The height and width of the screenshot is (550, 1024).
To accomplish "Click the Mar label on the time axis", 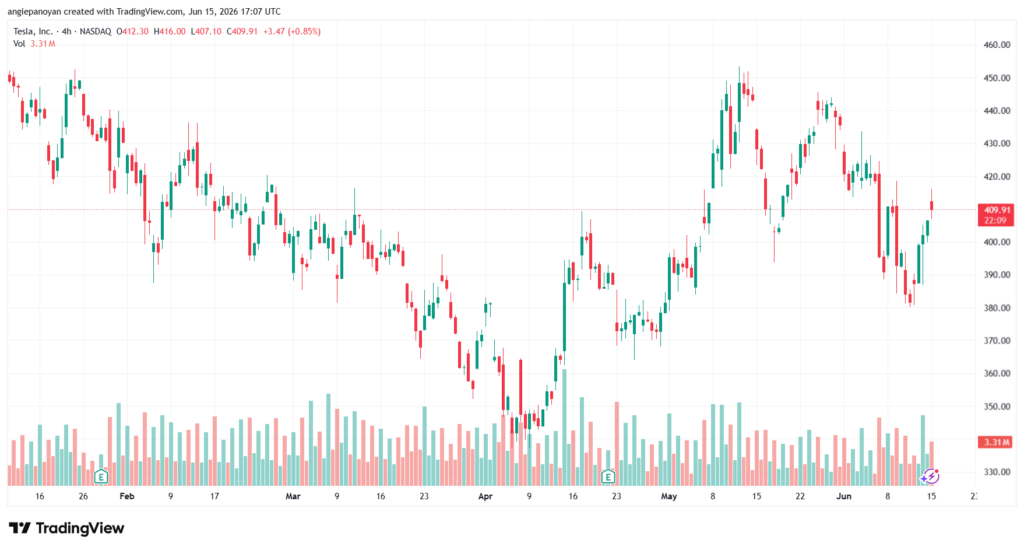I will point(293,496).
